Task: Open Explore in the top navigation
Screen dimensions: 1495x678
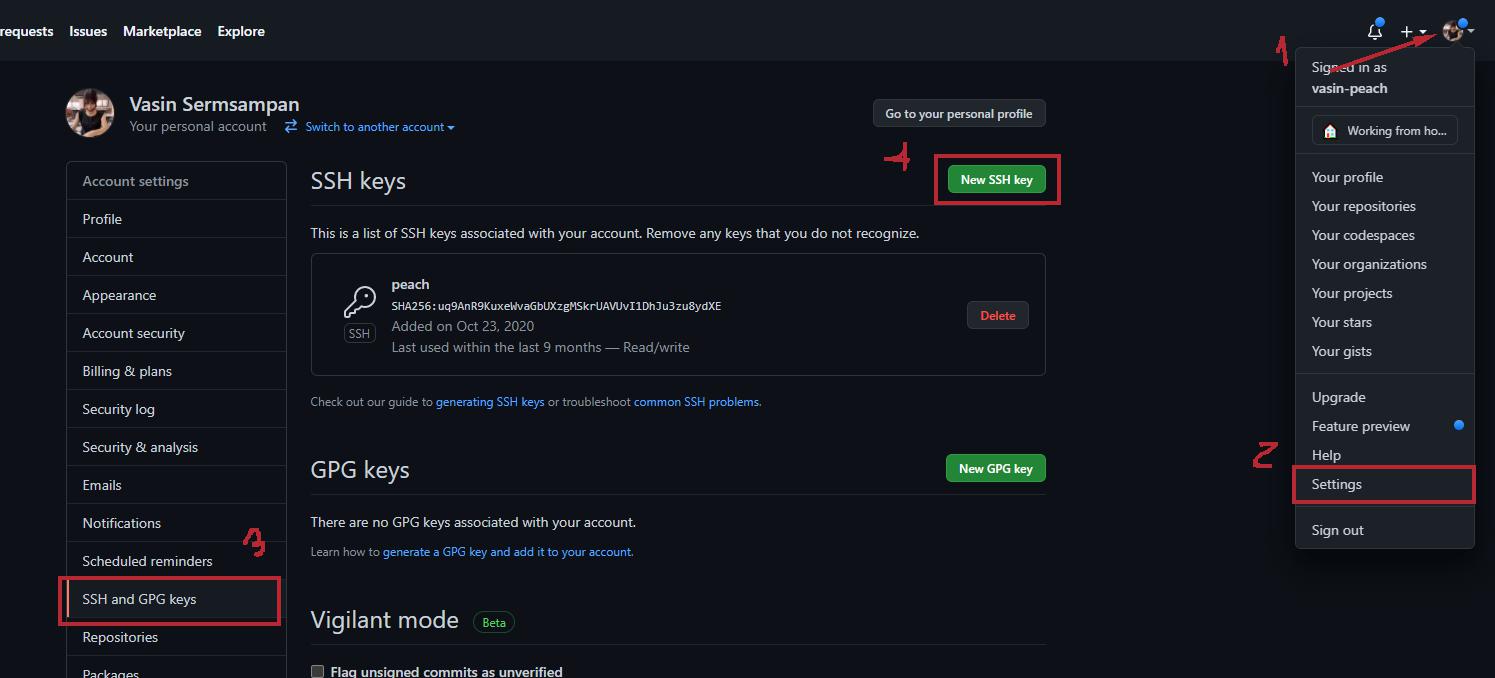Action: (241, 31)
